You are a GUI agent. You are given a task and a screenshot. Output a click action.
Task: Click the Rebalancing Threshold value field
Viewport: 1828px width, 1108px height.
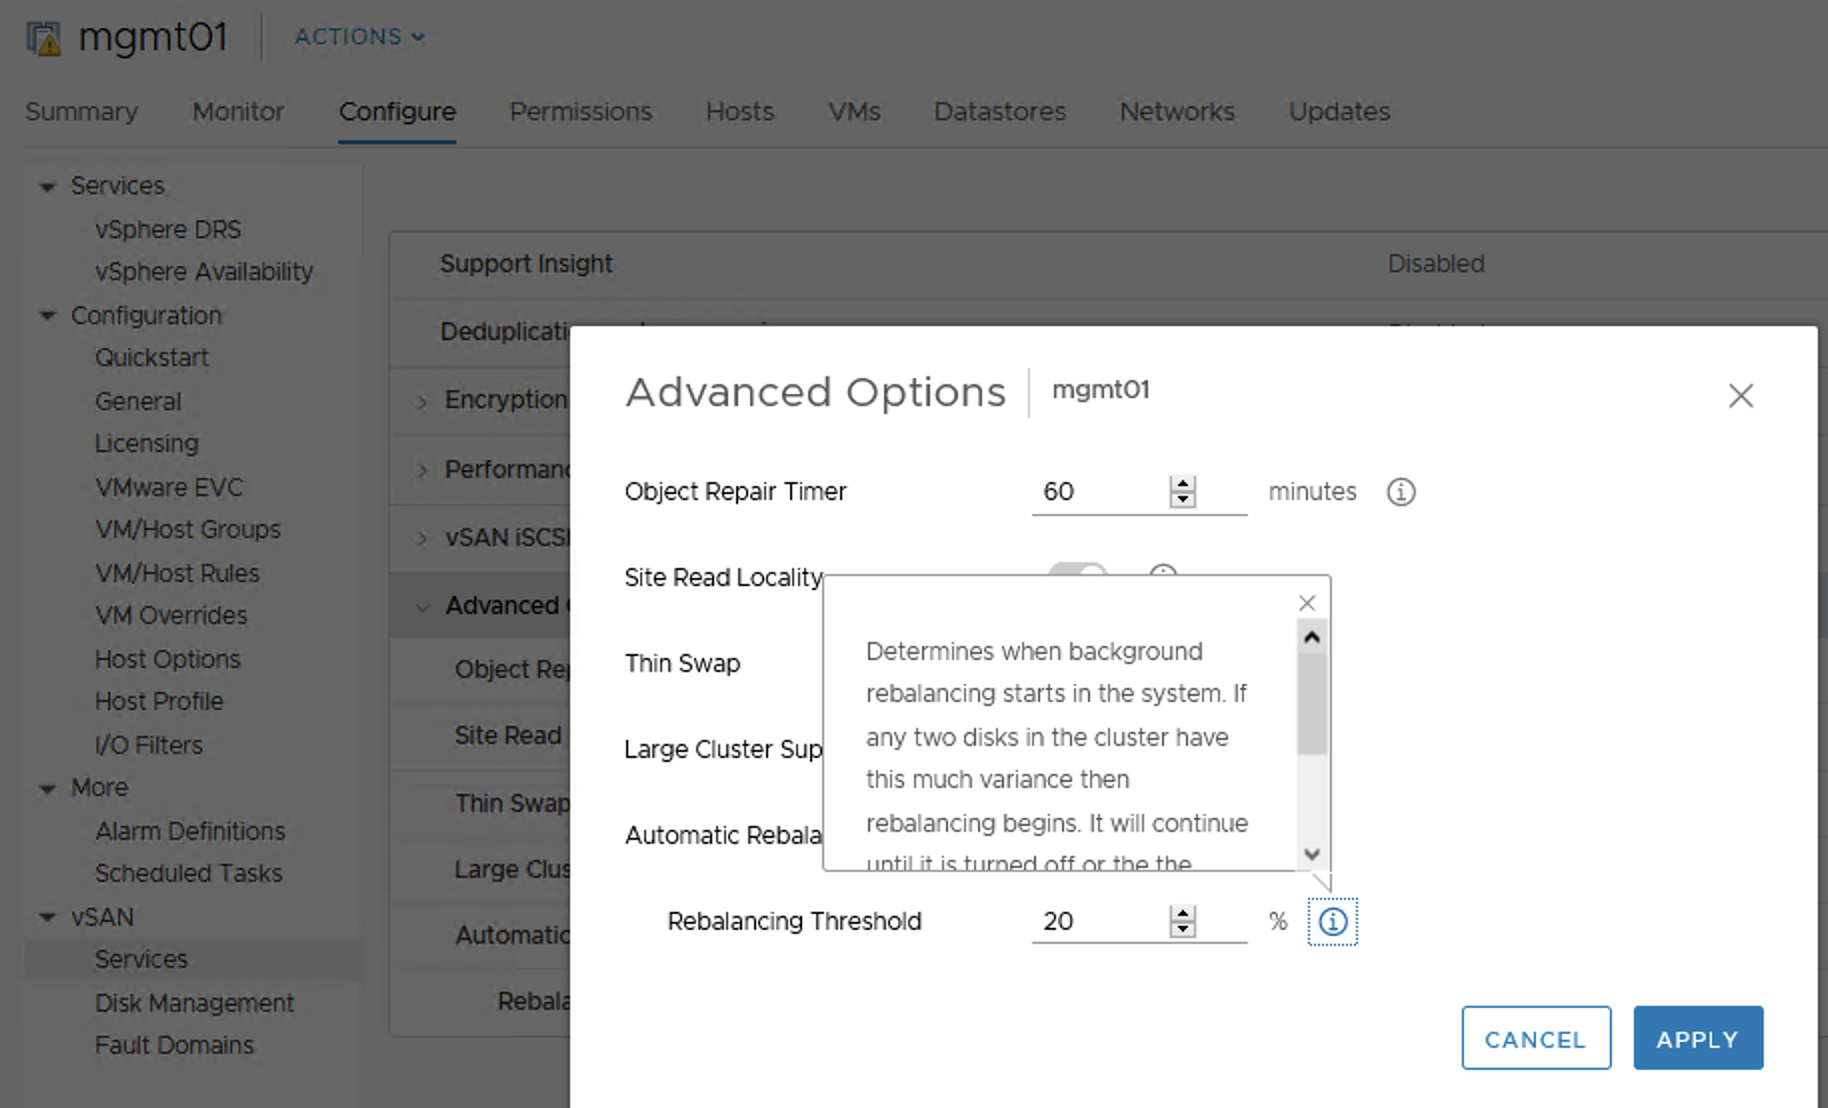(x=1098, y=921)
